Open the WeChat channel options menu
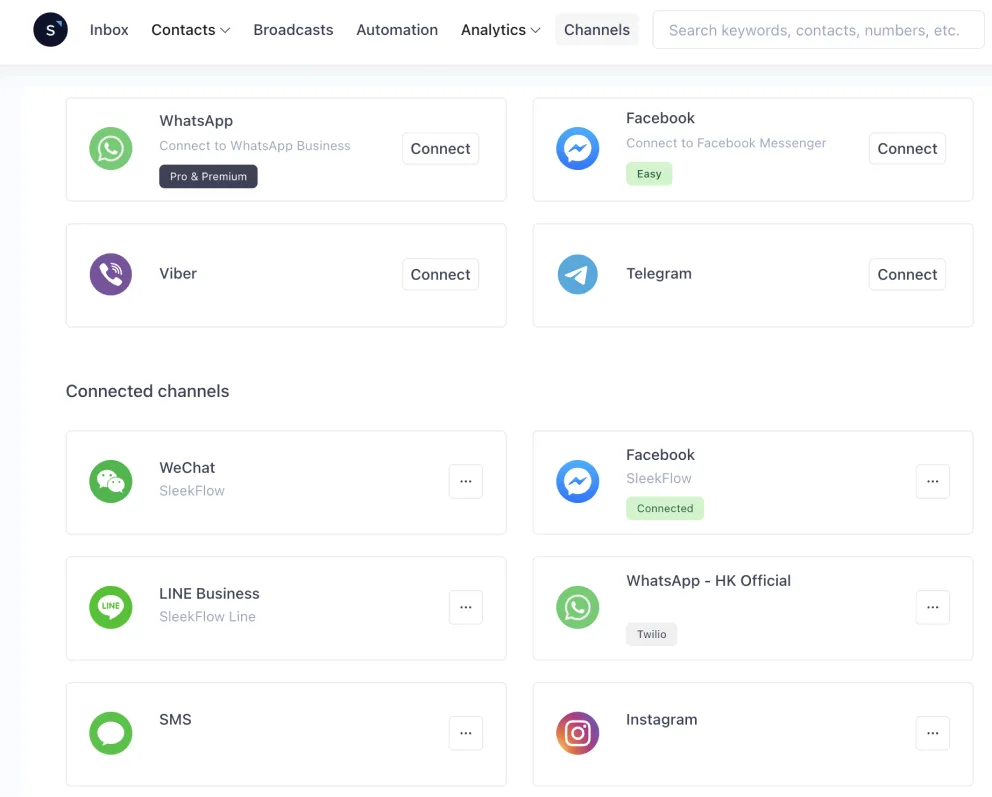This screenshot has width=992, height=797. (465, 481)
